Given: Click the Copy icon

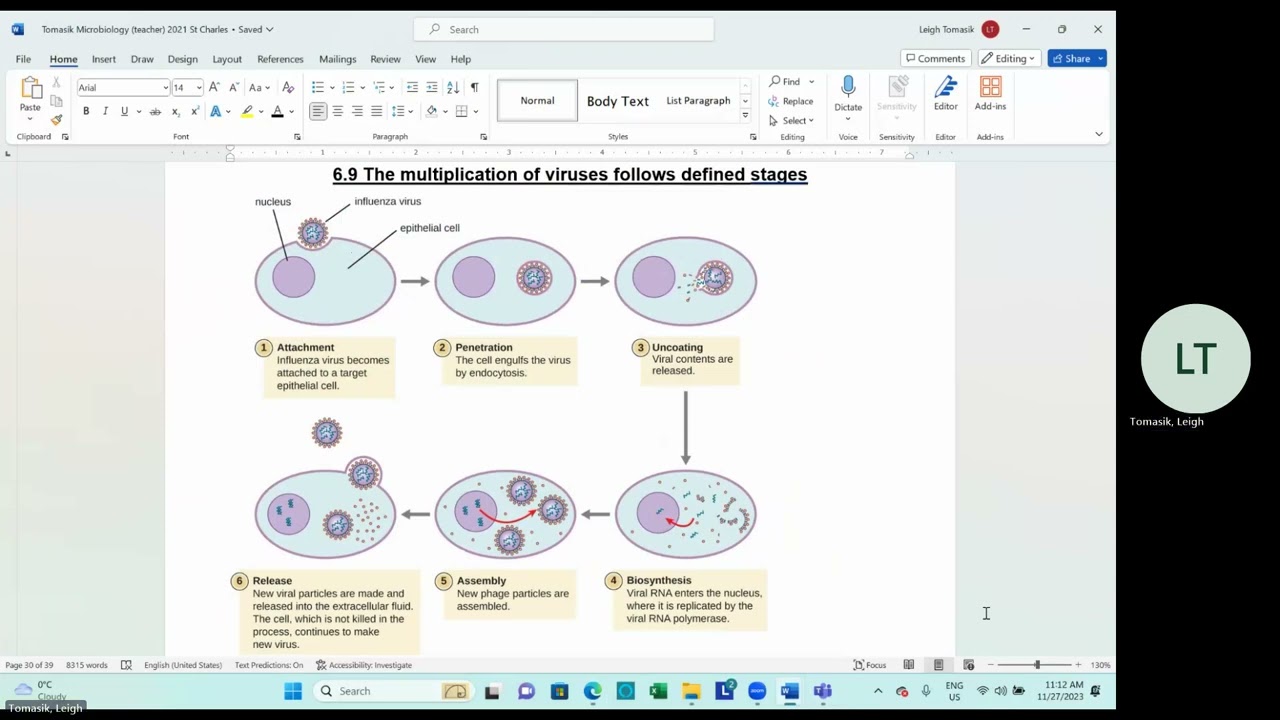Looking at the screenshot, I should 56,101.
